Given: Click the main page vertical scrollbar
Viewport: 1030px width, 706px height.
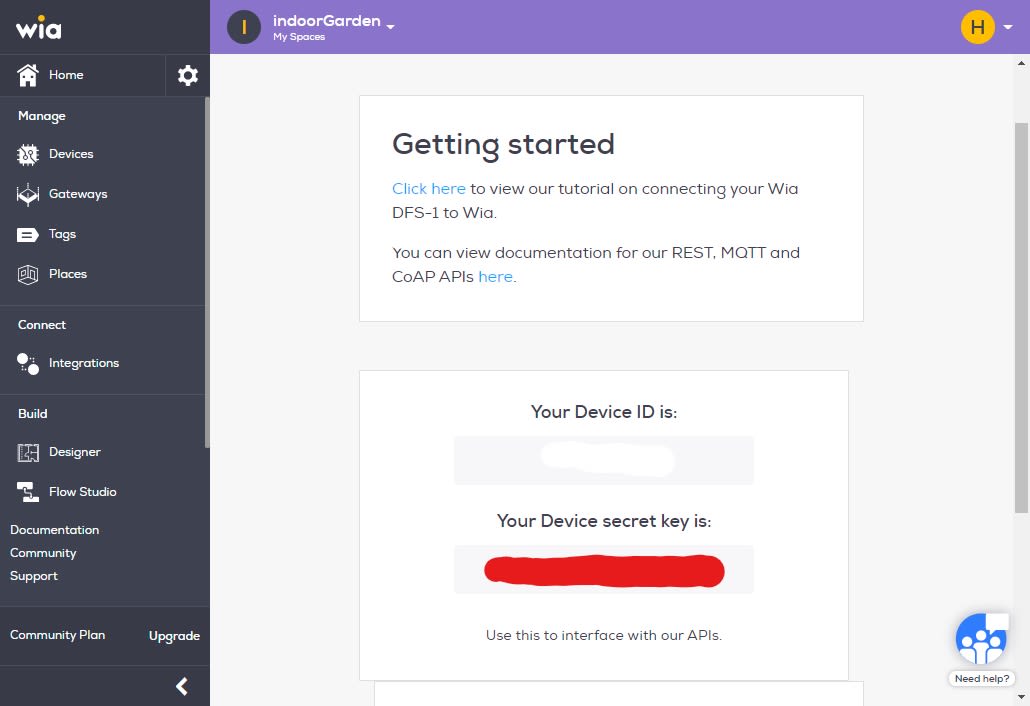Looking at the screenshot, I should [x=1021, y=317].
